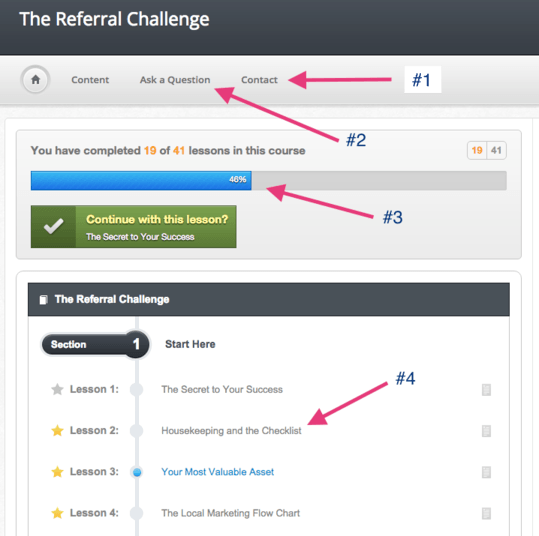Open Your Most Valuable Asset lesson link
The image size is (539, 536).
tap(218, 472)
